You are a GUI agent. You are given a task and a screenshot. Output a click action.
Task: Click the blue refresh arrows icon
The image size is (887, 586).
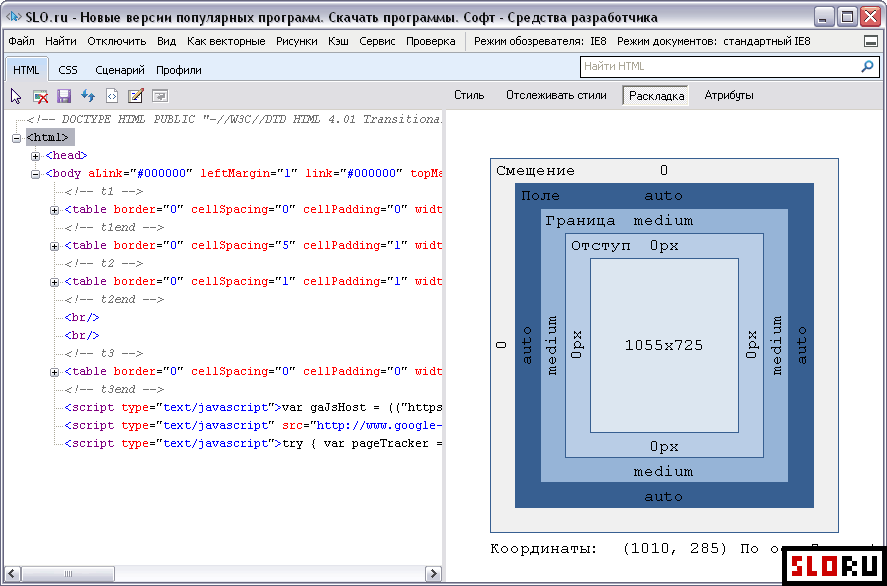click(x=88, y=96)
